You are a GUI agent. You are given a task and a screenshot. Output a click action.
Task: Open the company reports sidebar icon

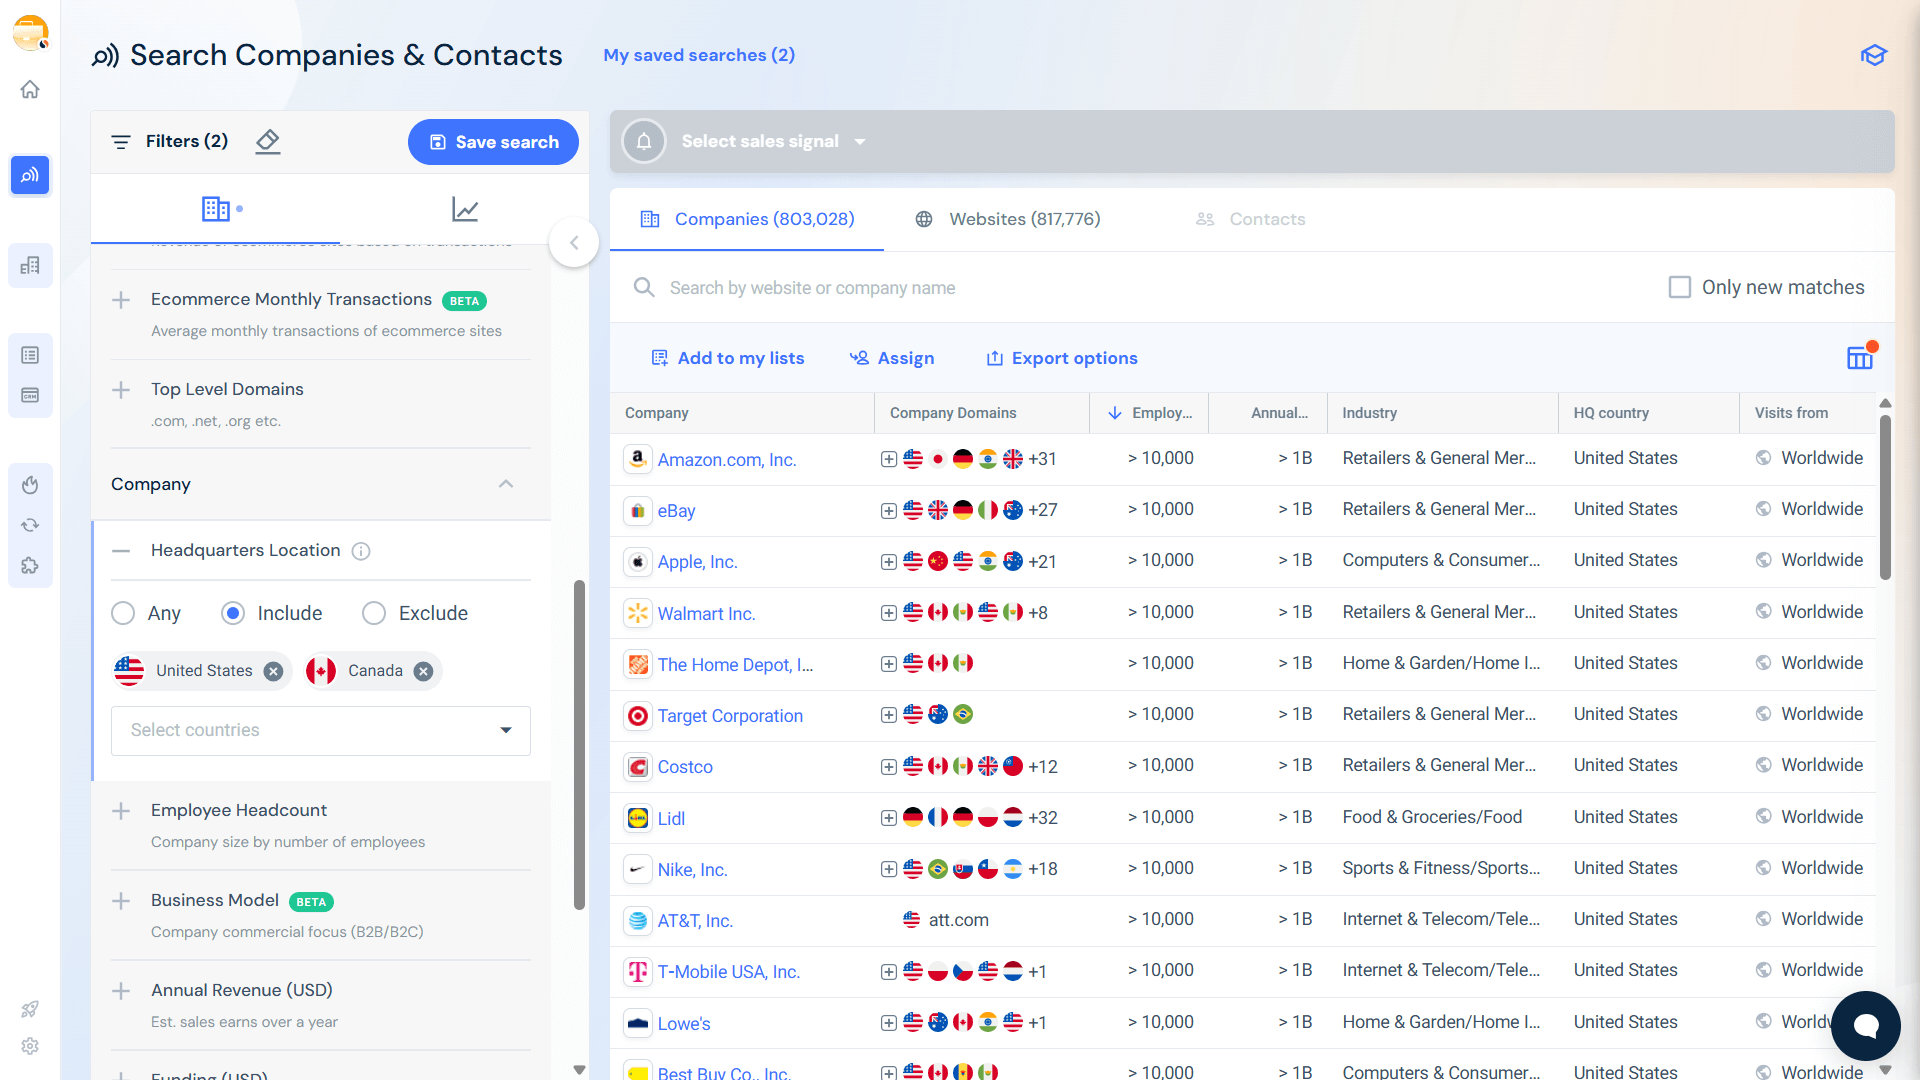pos(30,265)
